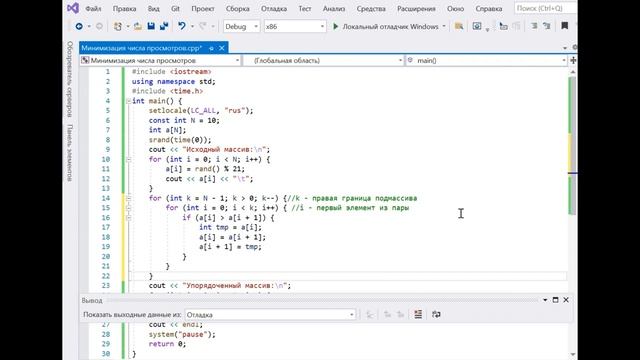
Task: Open the undo history dropdown arrow
Action: click(x=192, y=27)
